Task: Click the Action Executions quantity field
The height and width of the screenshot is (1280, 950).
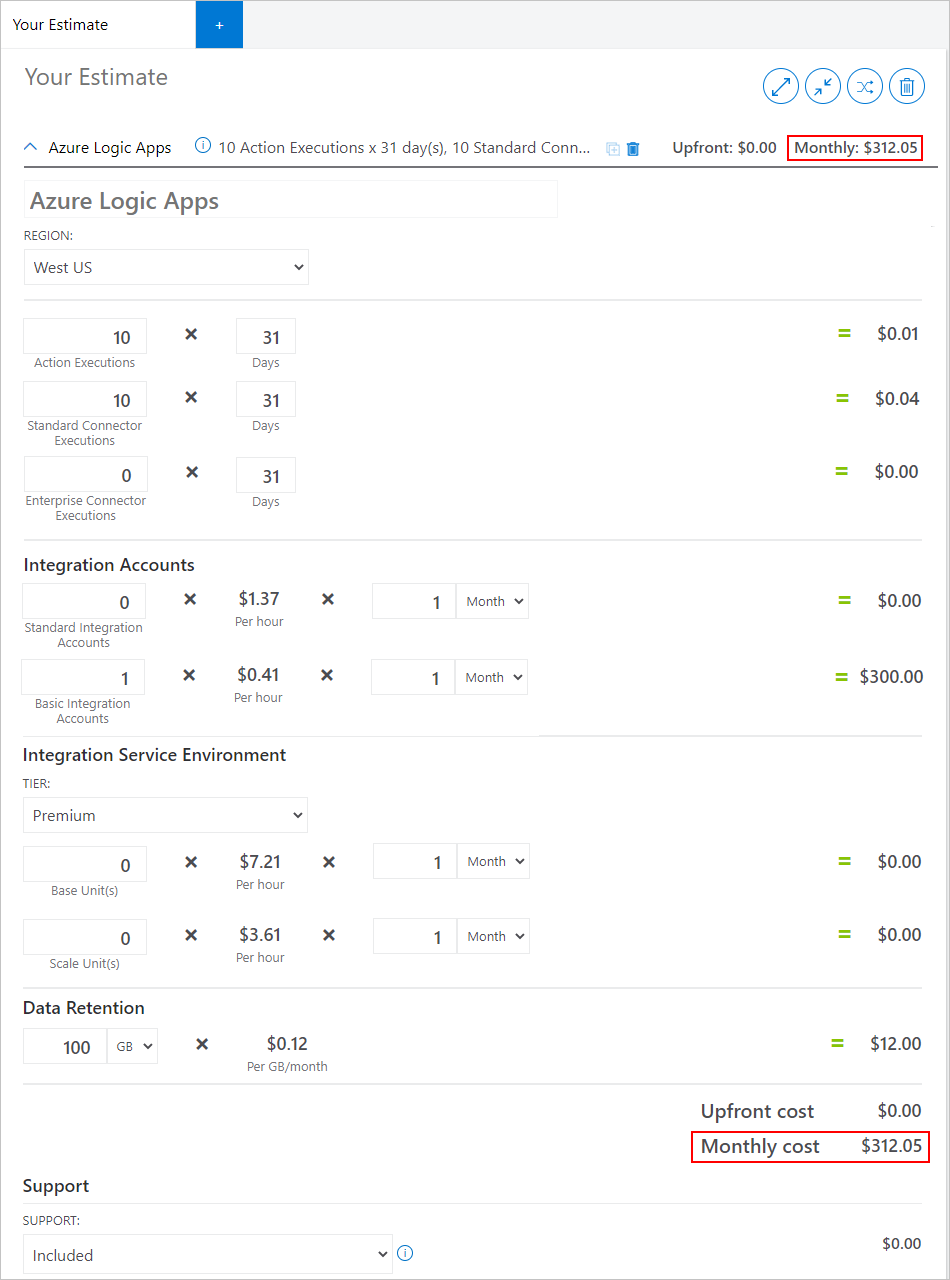Action: pos(84,337)
